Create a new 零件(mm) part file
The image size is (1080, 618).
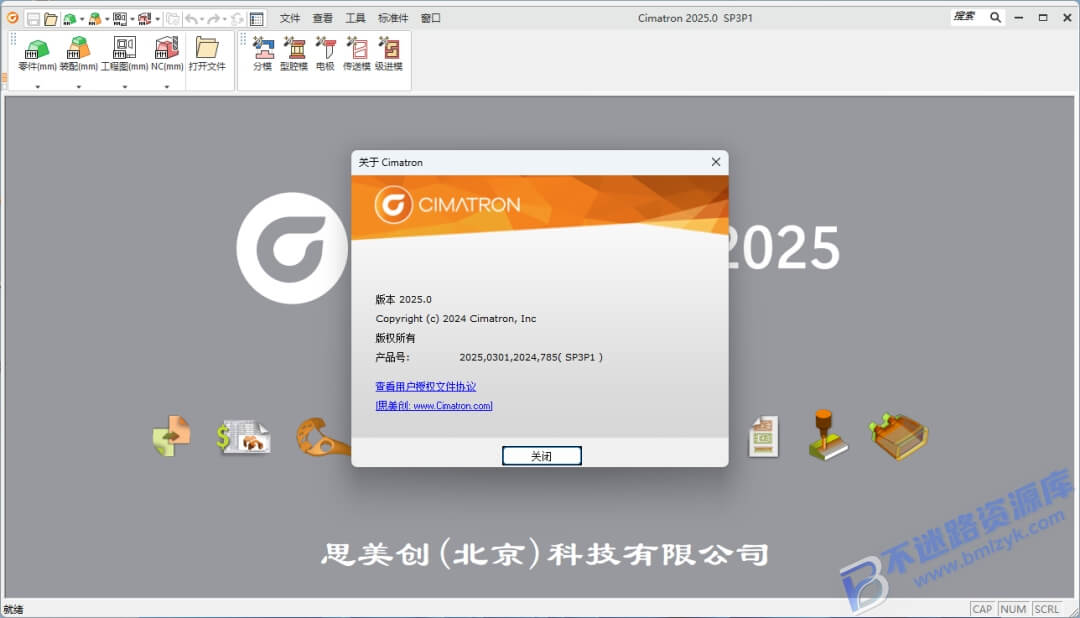(x=37, y=54)
